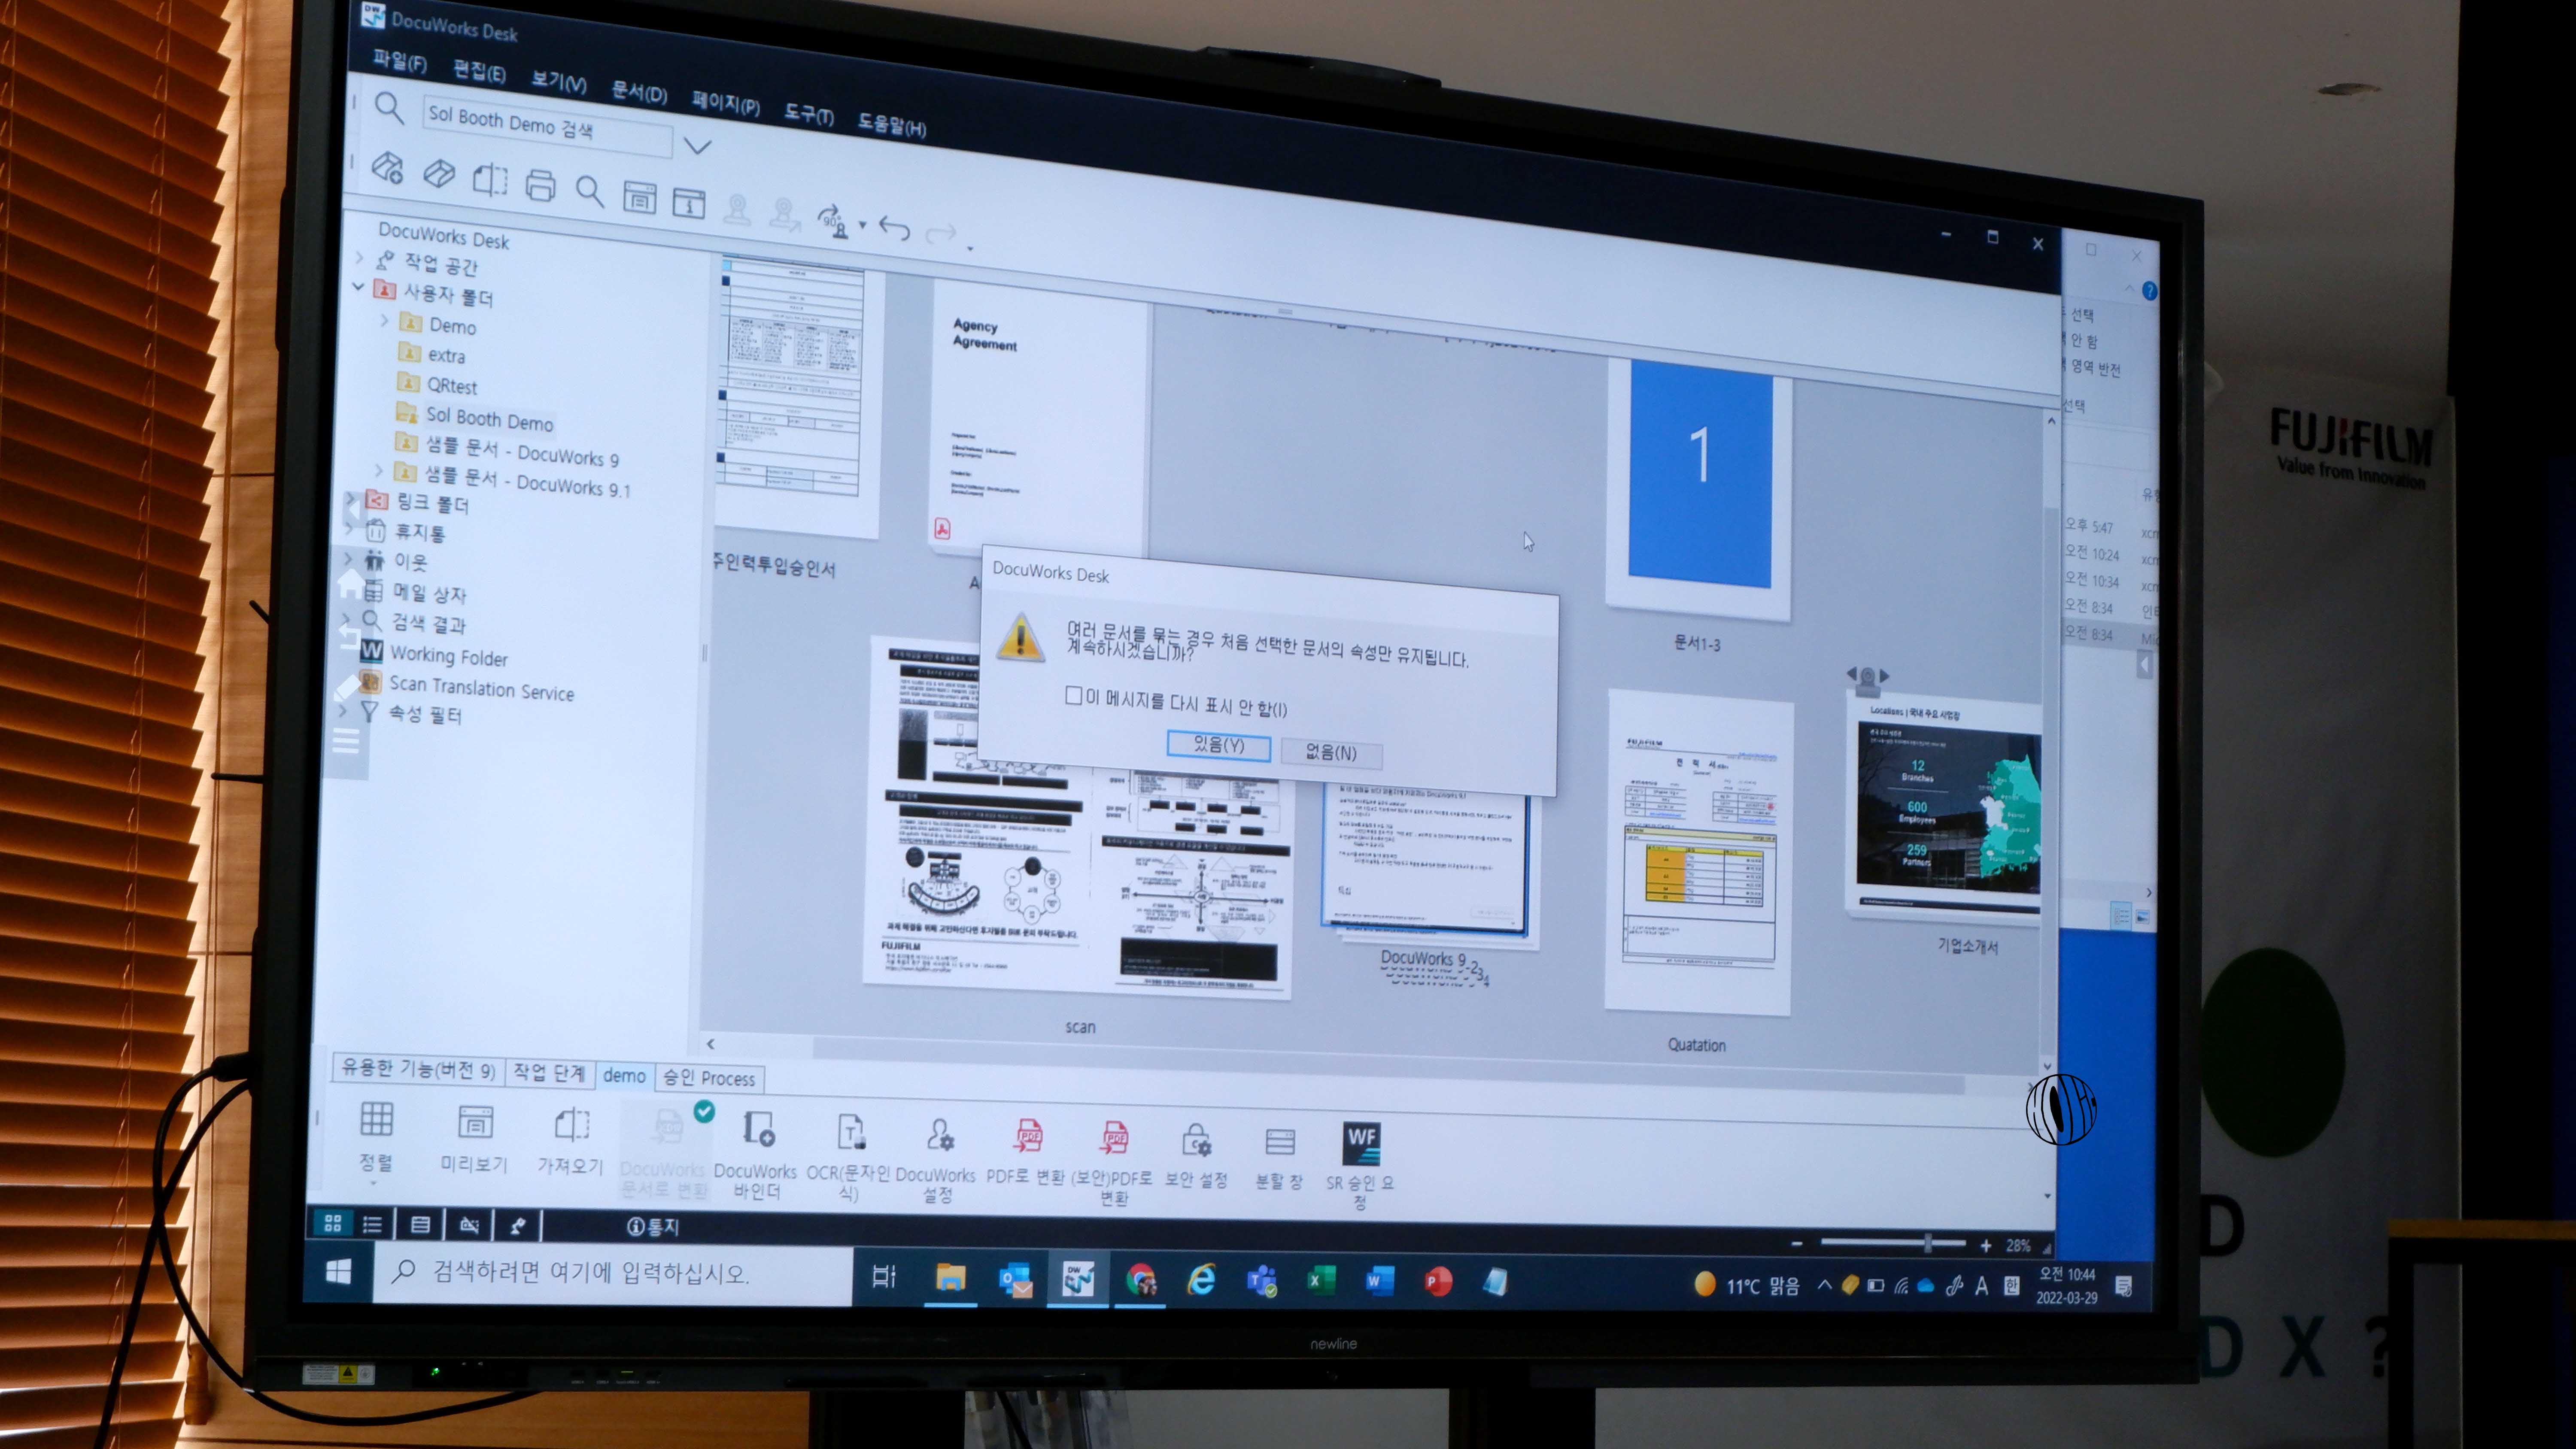This screenshot has height=1449, width=2576.
Task: Open the 보기(V) menu
Action: [x=558, y=82]
